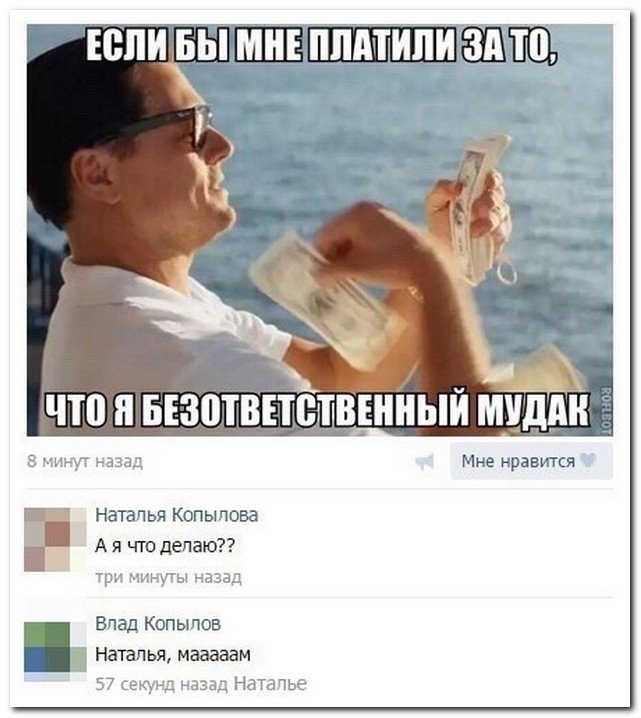Image resolution: width=641 pixels, height=718 pixels.
Task: Like the post with Мне нравится button
Action: click(531, 461)
